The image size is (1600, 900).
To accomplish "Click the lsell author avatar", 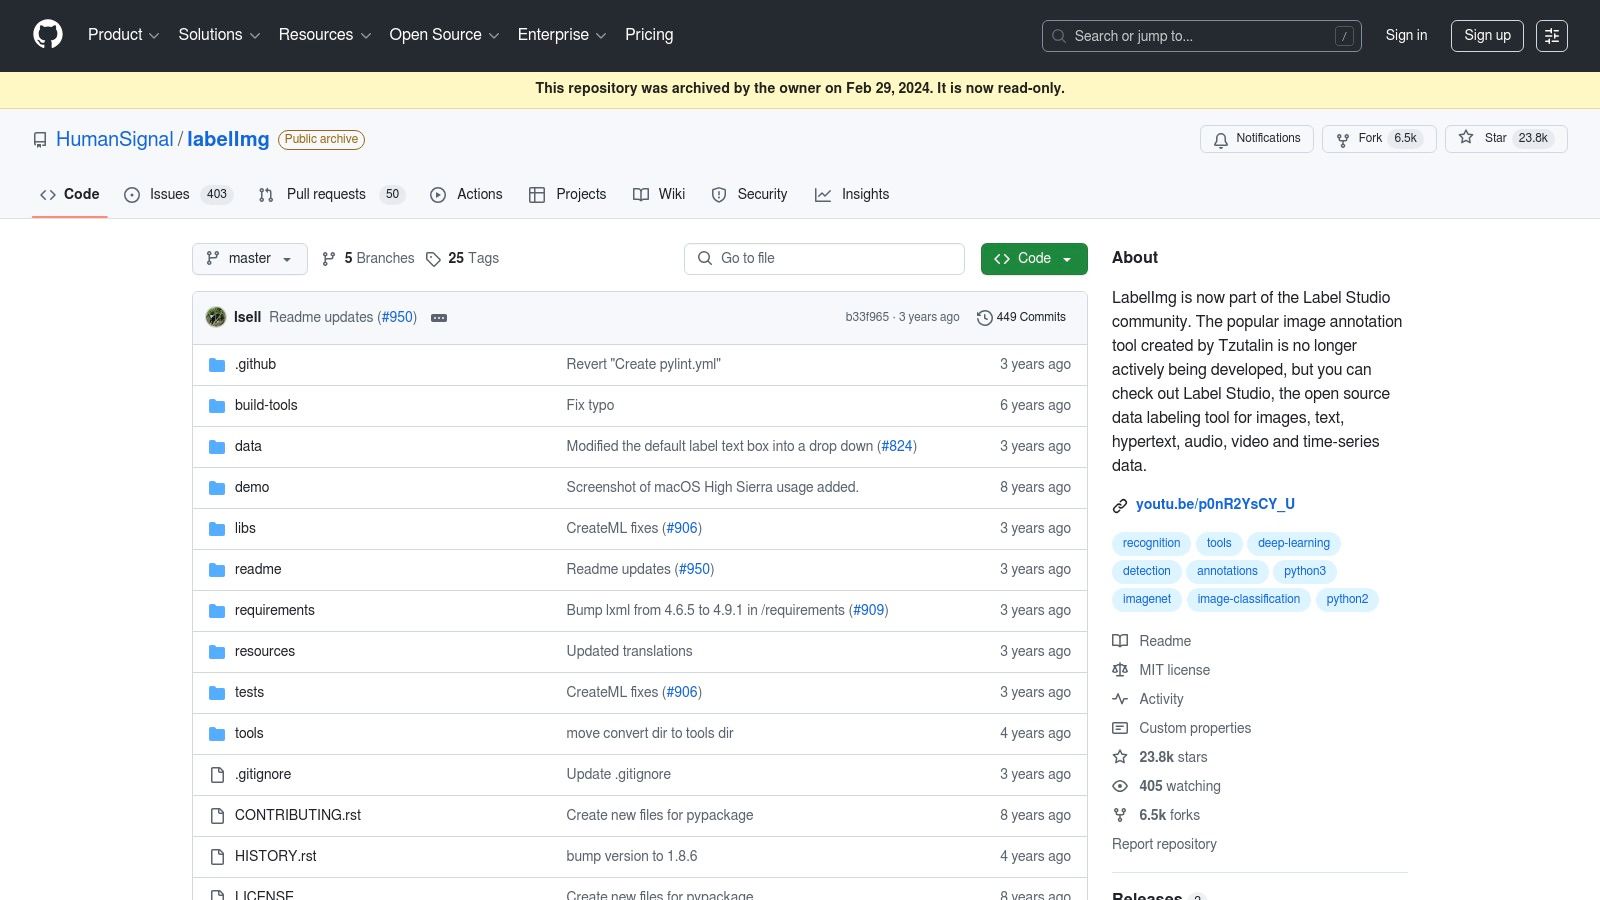I will click(x=216, y=317).
